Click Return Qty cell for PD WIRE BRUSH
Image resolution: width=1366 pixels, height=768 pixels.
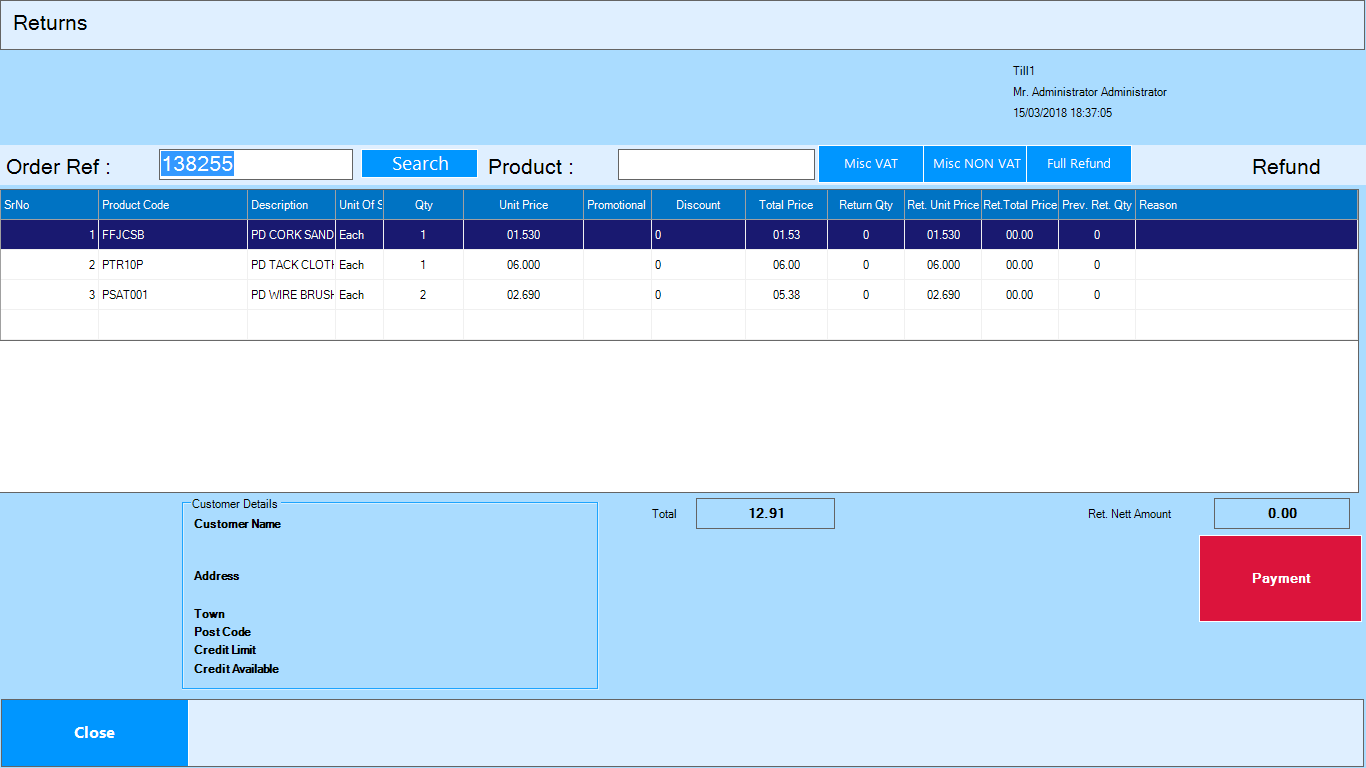pos(866,295)
